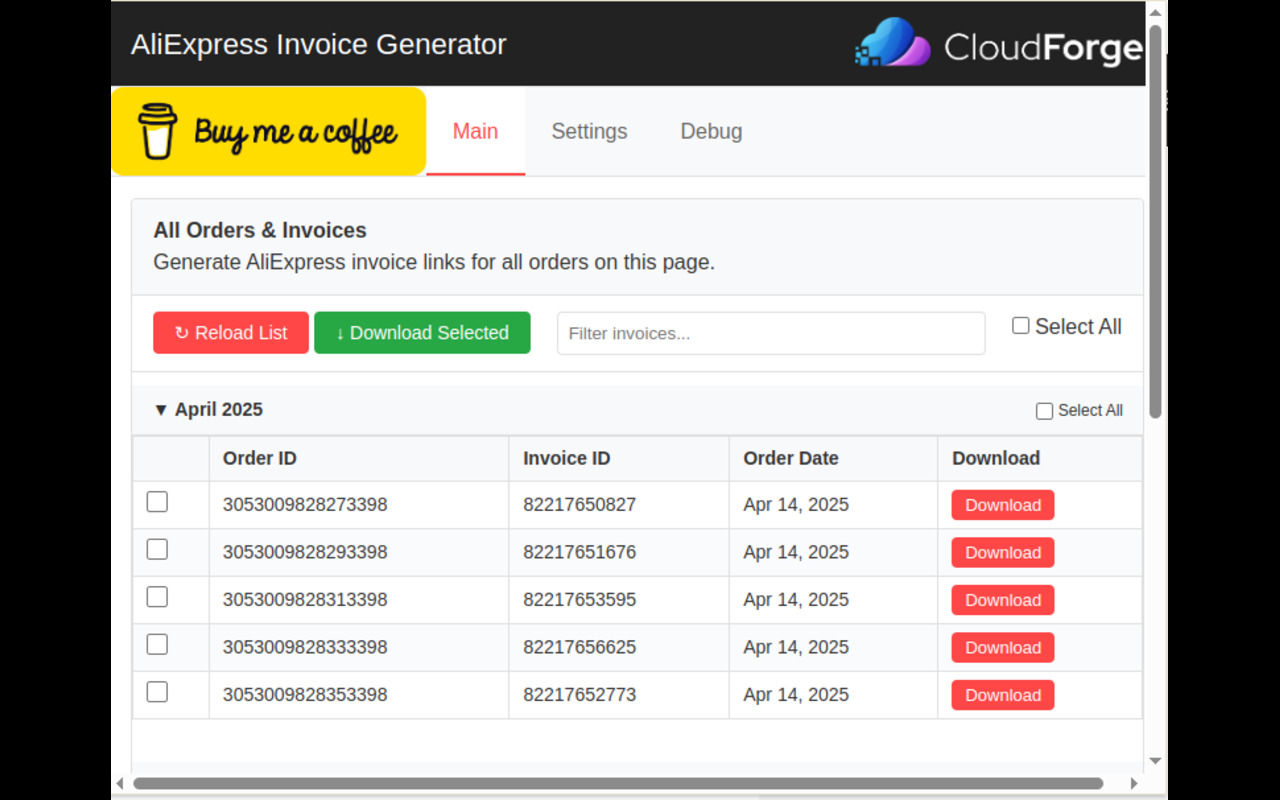Toggle the top Select All checkbox
This screenshot has width=1280, height=800.
1021,325
